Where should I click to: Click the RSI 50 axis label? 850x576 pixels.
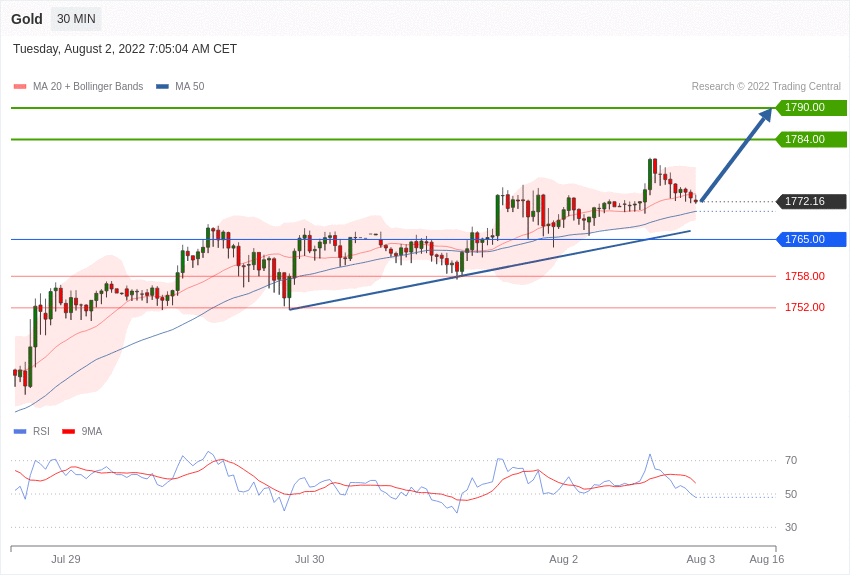click(791, 494)
